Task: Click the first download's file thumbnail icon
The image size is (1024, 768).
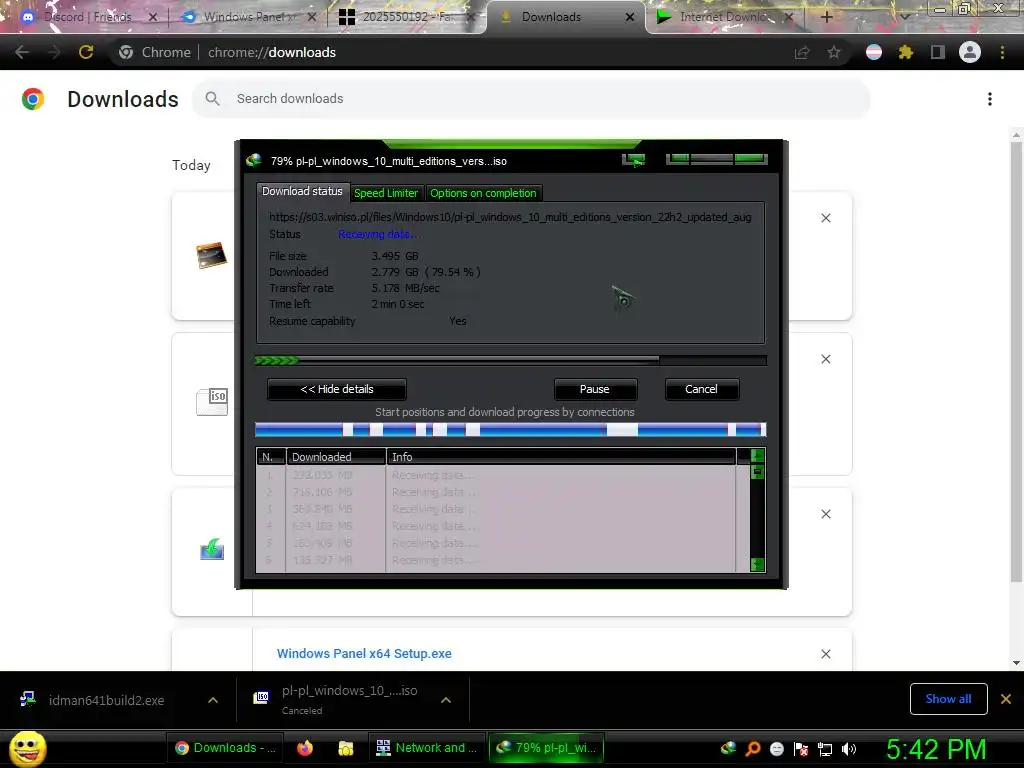Action: point(212,255)
